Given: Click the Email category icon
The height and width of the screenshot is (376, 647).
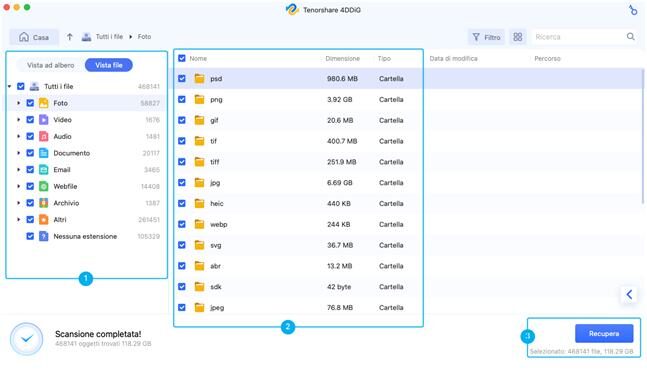Looking at the screenshot, I should (x=44, y=170).
